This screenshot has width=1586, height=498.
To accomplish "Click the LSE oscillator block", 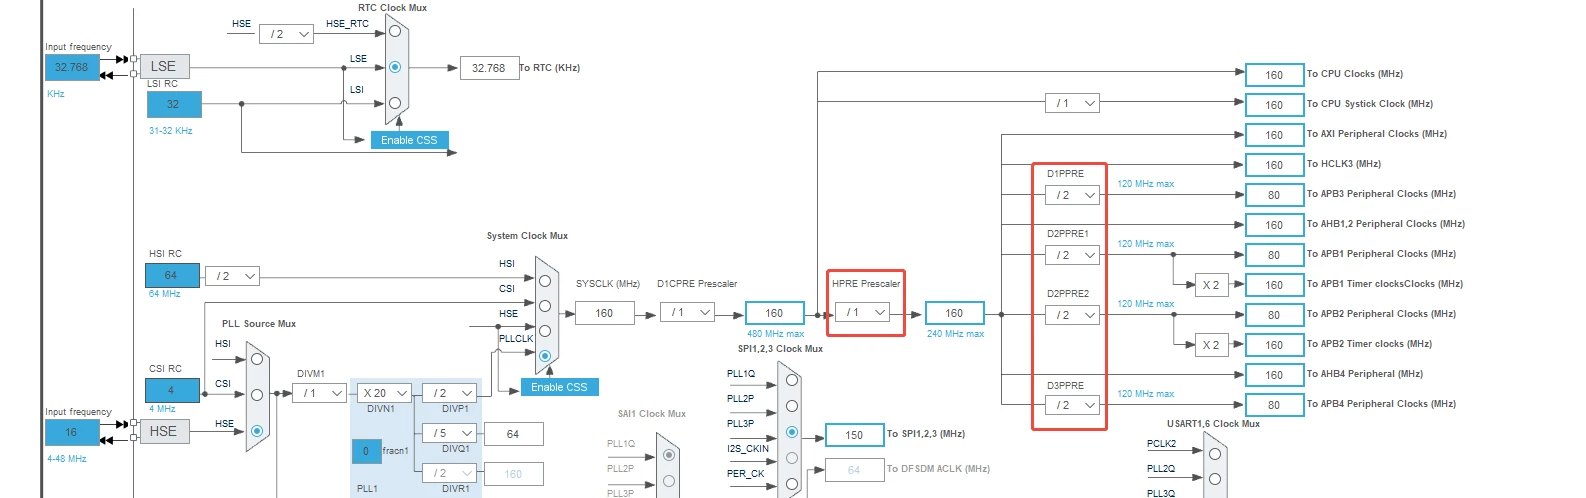I will pos(164,67).
